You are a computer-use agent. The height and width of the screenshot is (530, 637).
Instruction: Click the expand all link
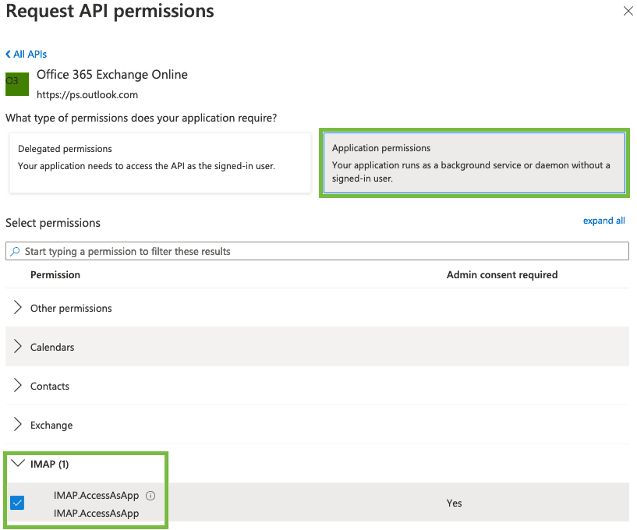click(x=604, y=221)
